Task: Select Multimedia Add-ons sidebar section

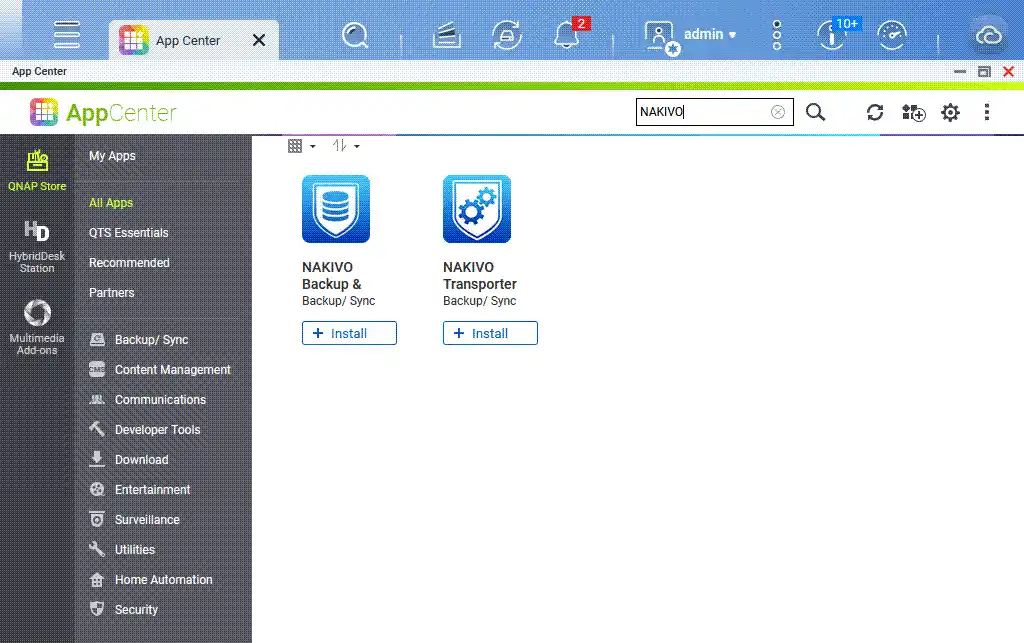Action: tap(37, 327)
